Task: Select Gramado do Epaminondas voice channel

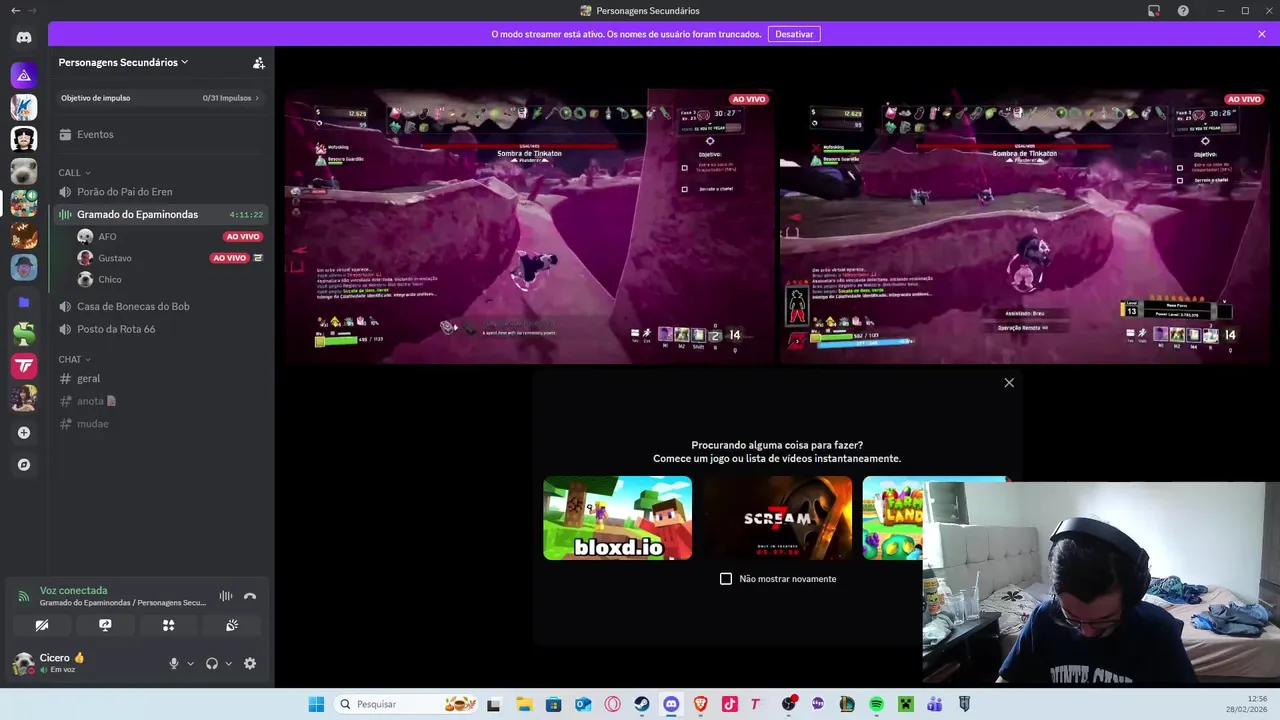Action: pyautogui.click(x=160, y=214)
